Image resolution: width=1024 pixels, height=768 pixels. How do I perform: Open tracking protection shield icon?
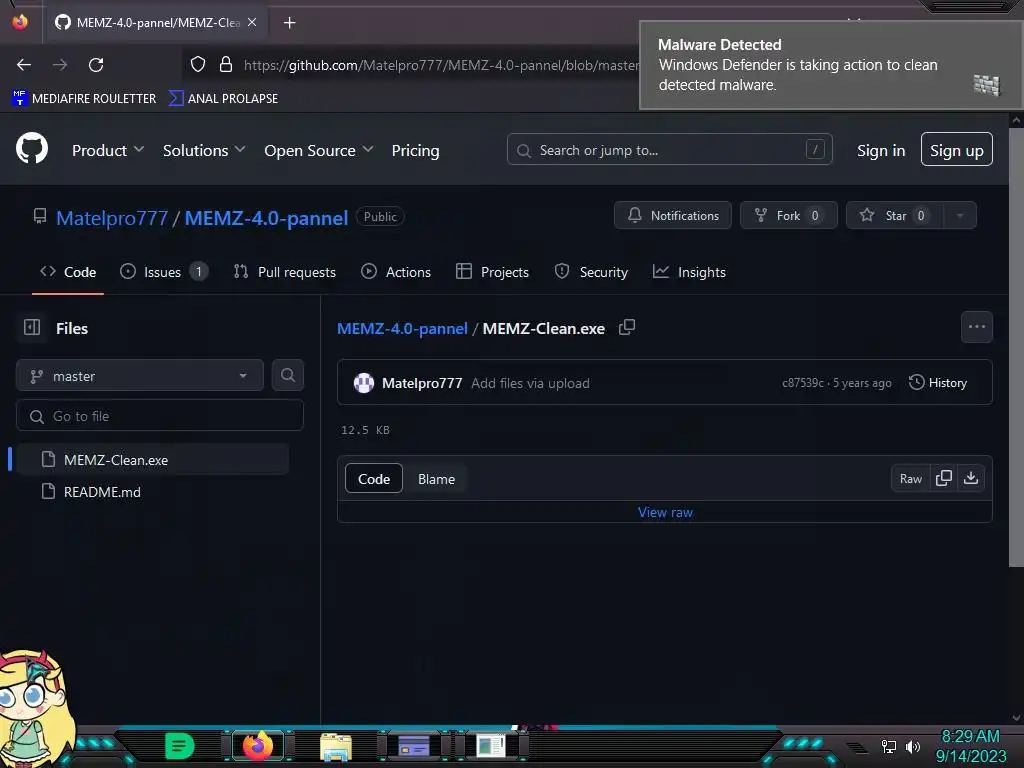[198, 64]
